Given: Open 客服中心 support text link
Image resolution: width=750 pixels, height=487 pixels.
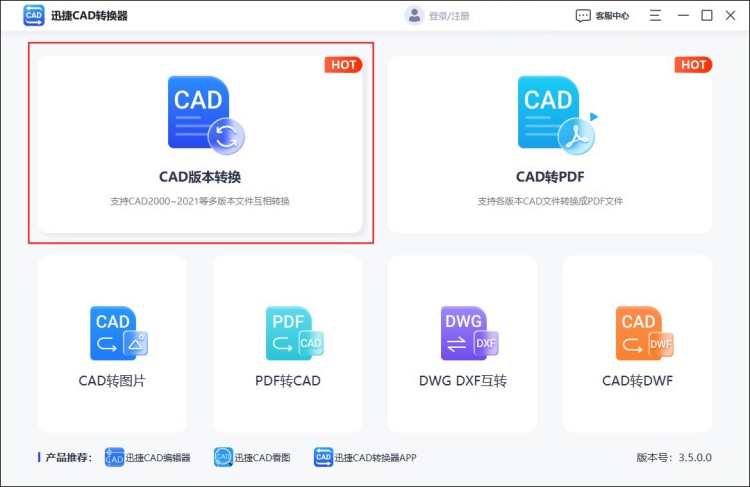Looking at the screenshot, I should click(612, 16).
